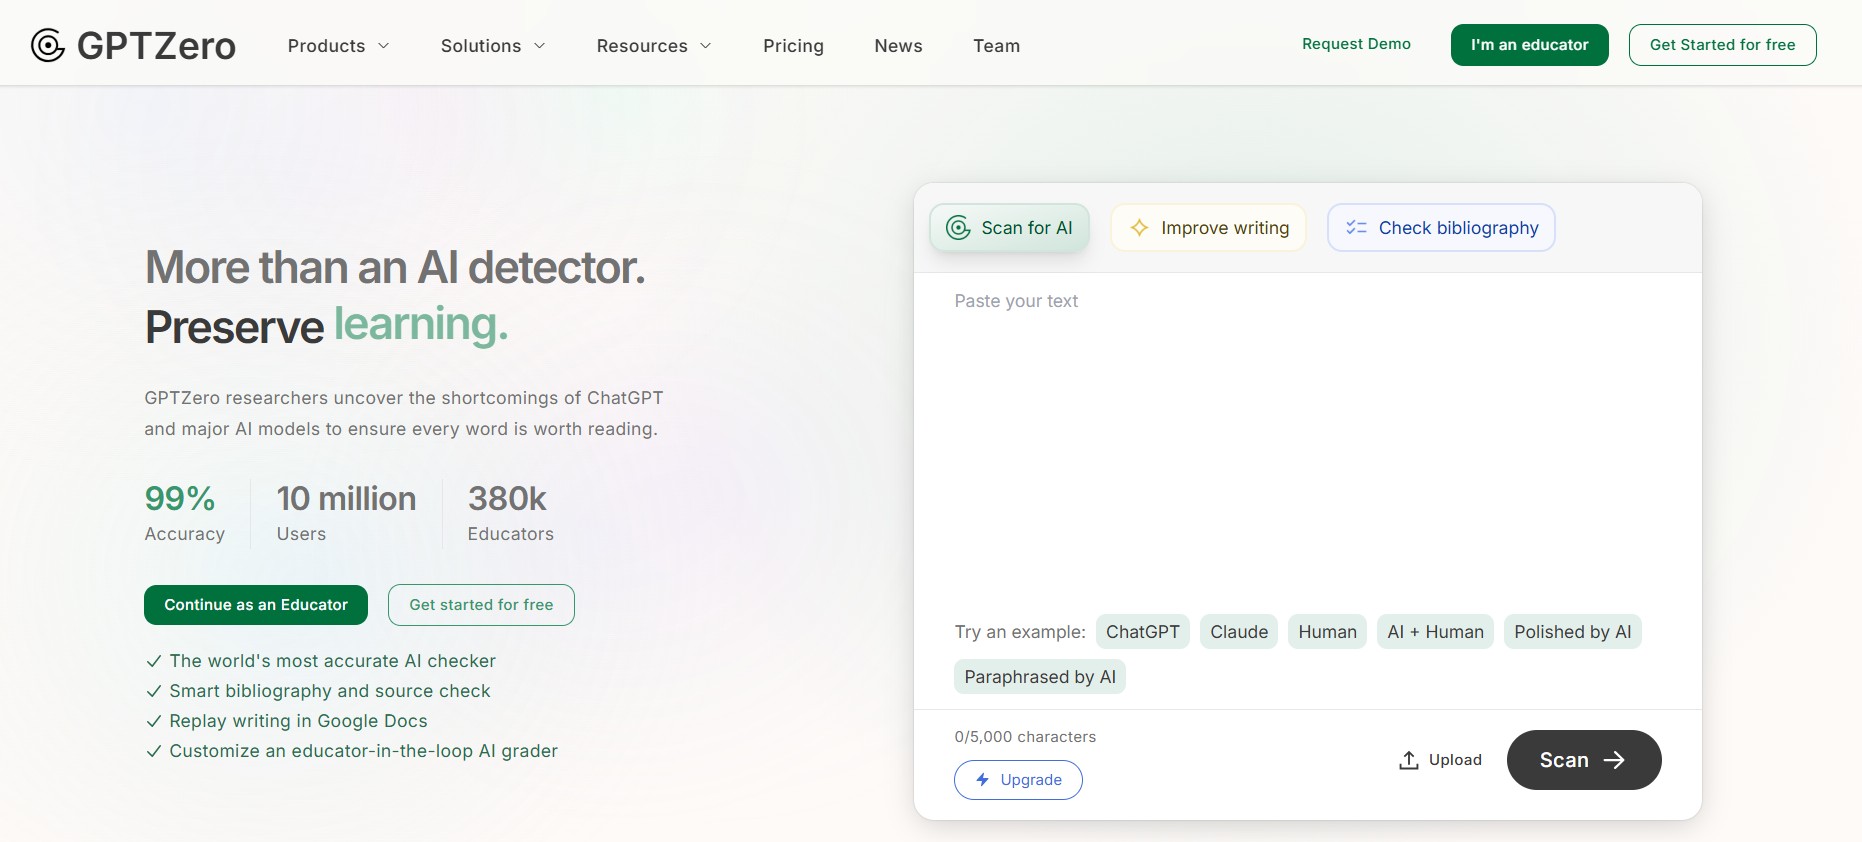The width and height of the screenshot is (1862, 842).
Task: Click the GPTZero researchers description paragraph
Action: [403, 413]
